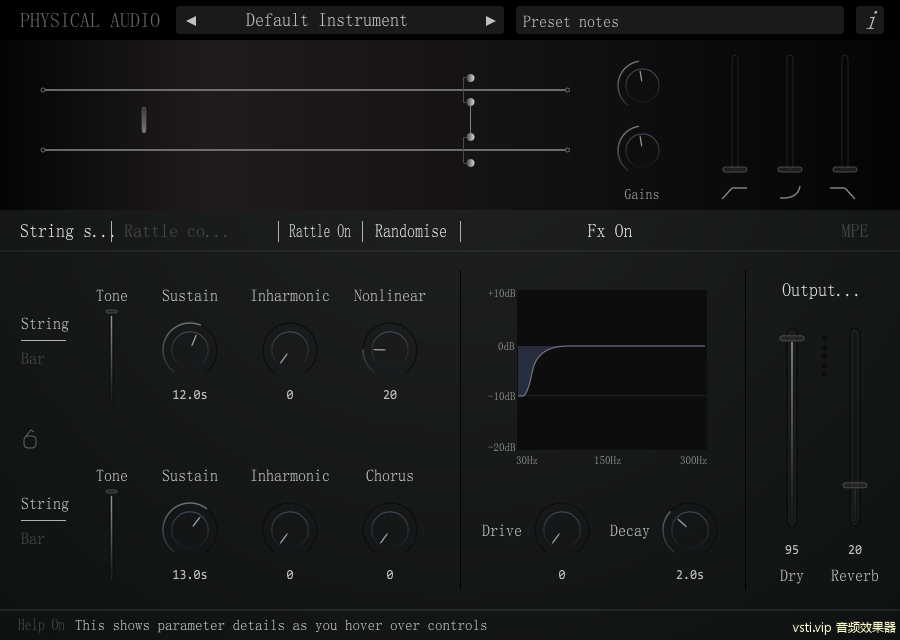This screenshot has height=640, width=900.
Task: Click the PHYSICAL AUDIO logo
Action: coord(90,21)
